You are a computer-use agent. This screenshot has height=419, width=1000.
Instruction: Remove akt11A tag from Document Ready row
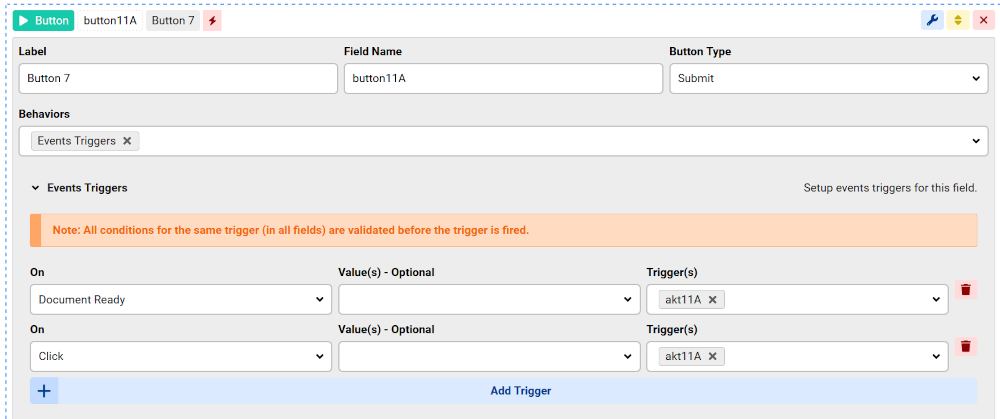coord(712,299)
